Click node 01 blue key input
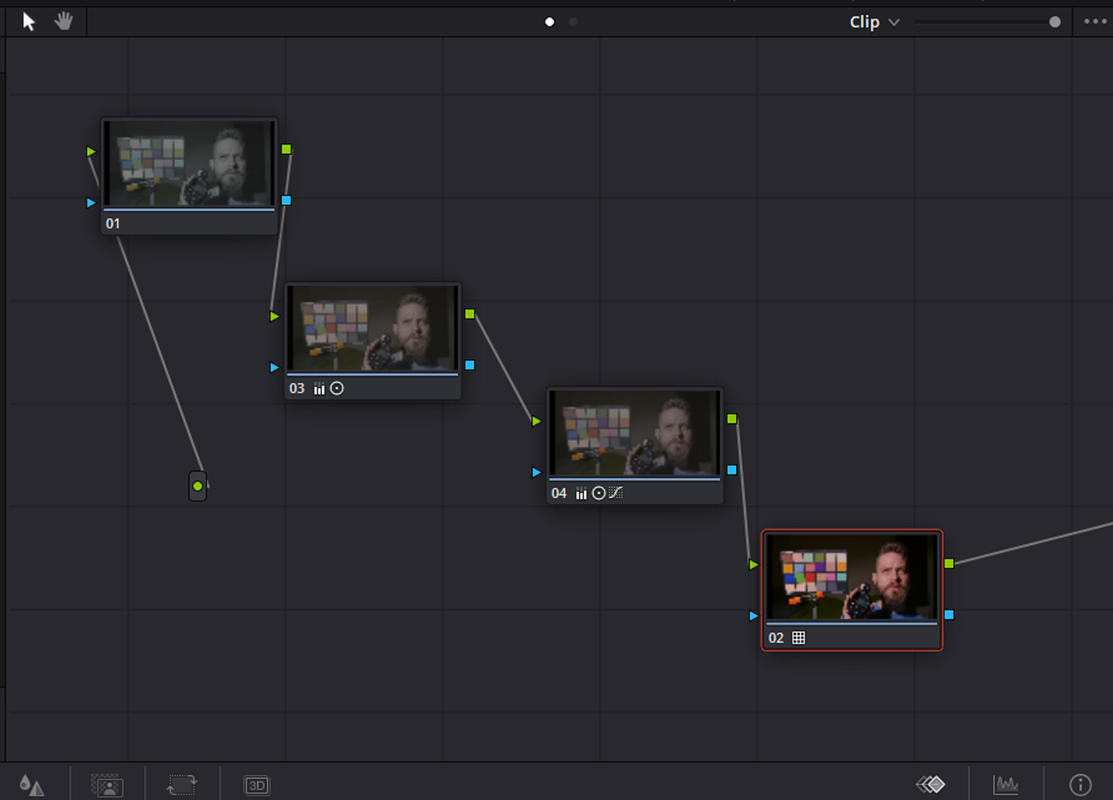Screen dimensions: 1113x800 click(x=91, y=202)
